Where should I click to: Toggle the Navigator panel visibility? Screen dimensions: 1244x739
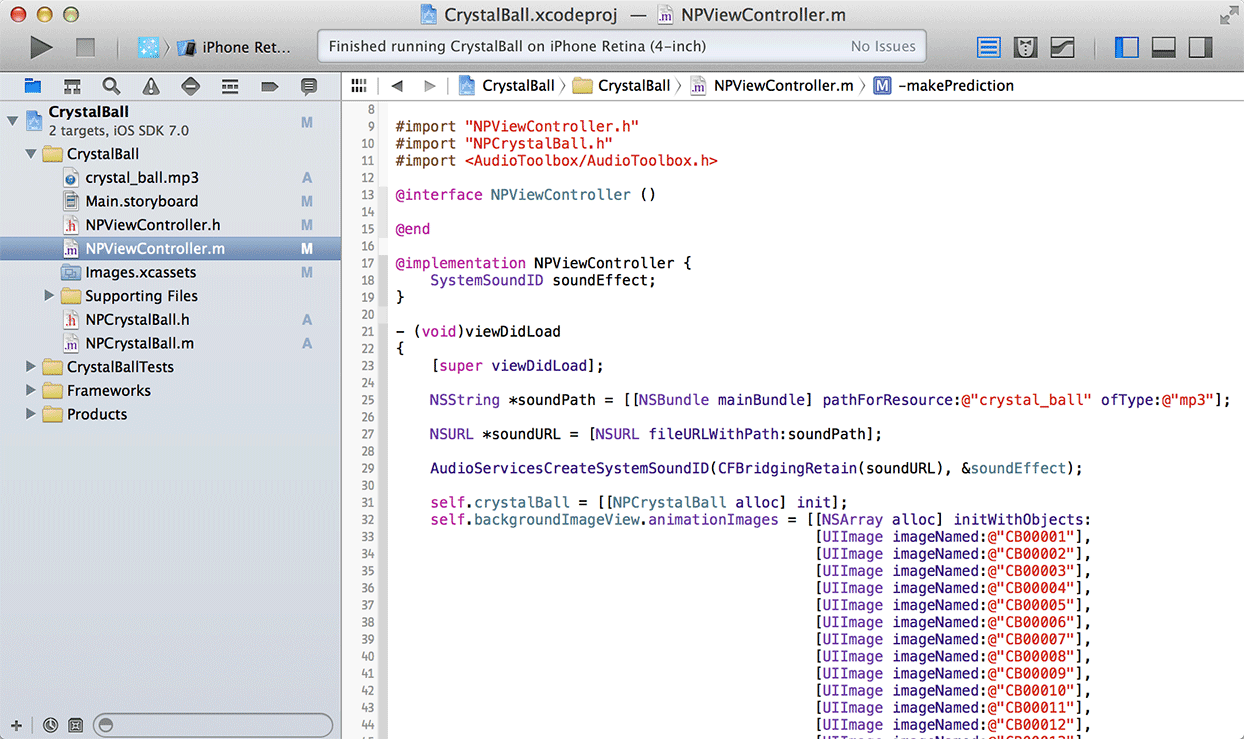pos(1125,47)
